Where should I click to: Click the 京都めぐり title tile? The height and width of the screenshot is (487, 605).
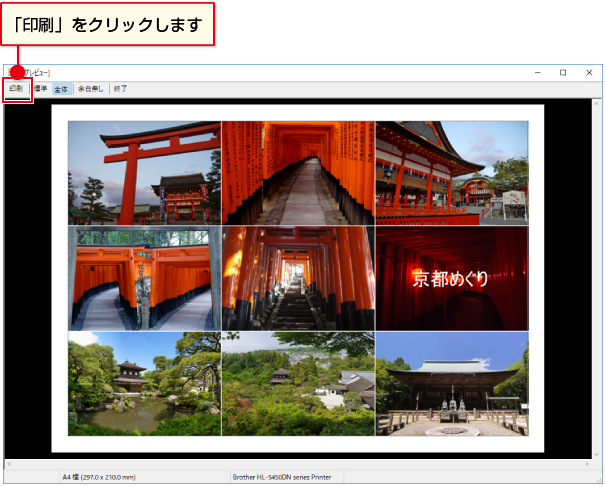pos(452,278)
